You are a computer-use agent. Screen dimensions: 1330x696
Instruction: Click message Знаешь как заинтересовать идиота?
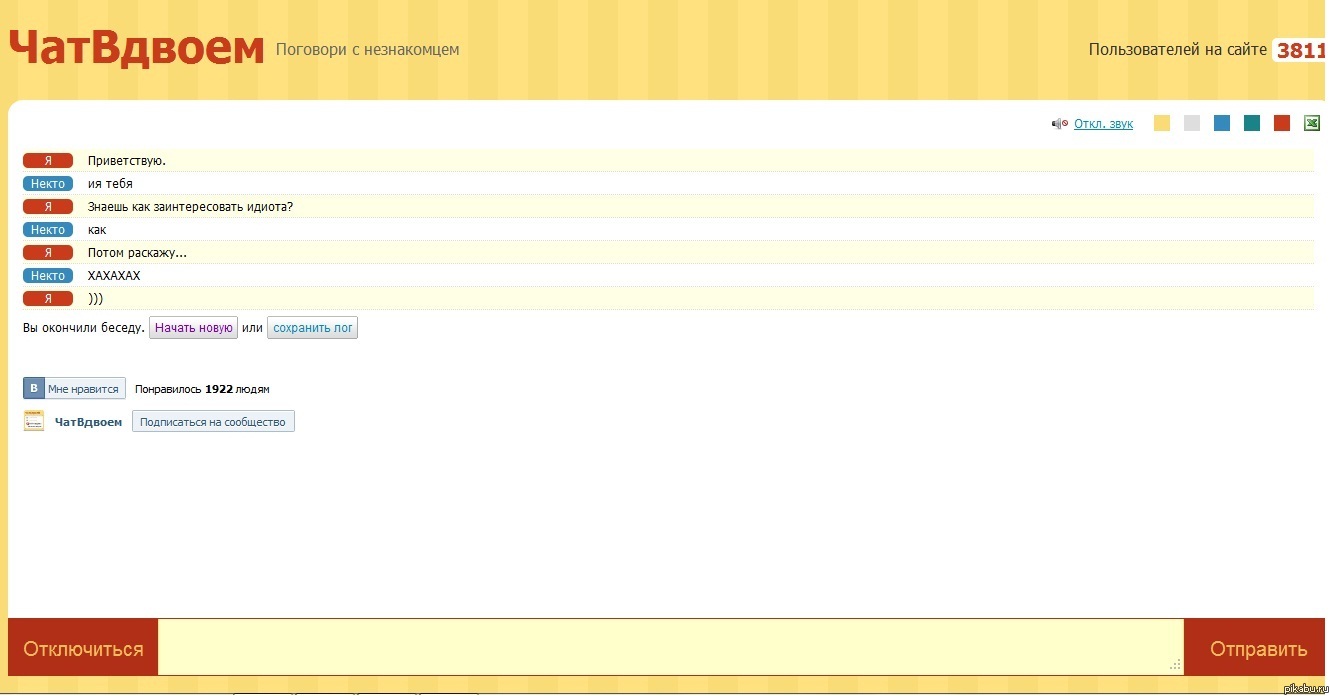pyautogui.click(x=190, y=207)
